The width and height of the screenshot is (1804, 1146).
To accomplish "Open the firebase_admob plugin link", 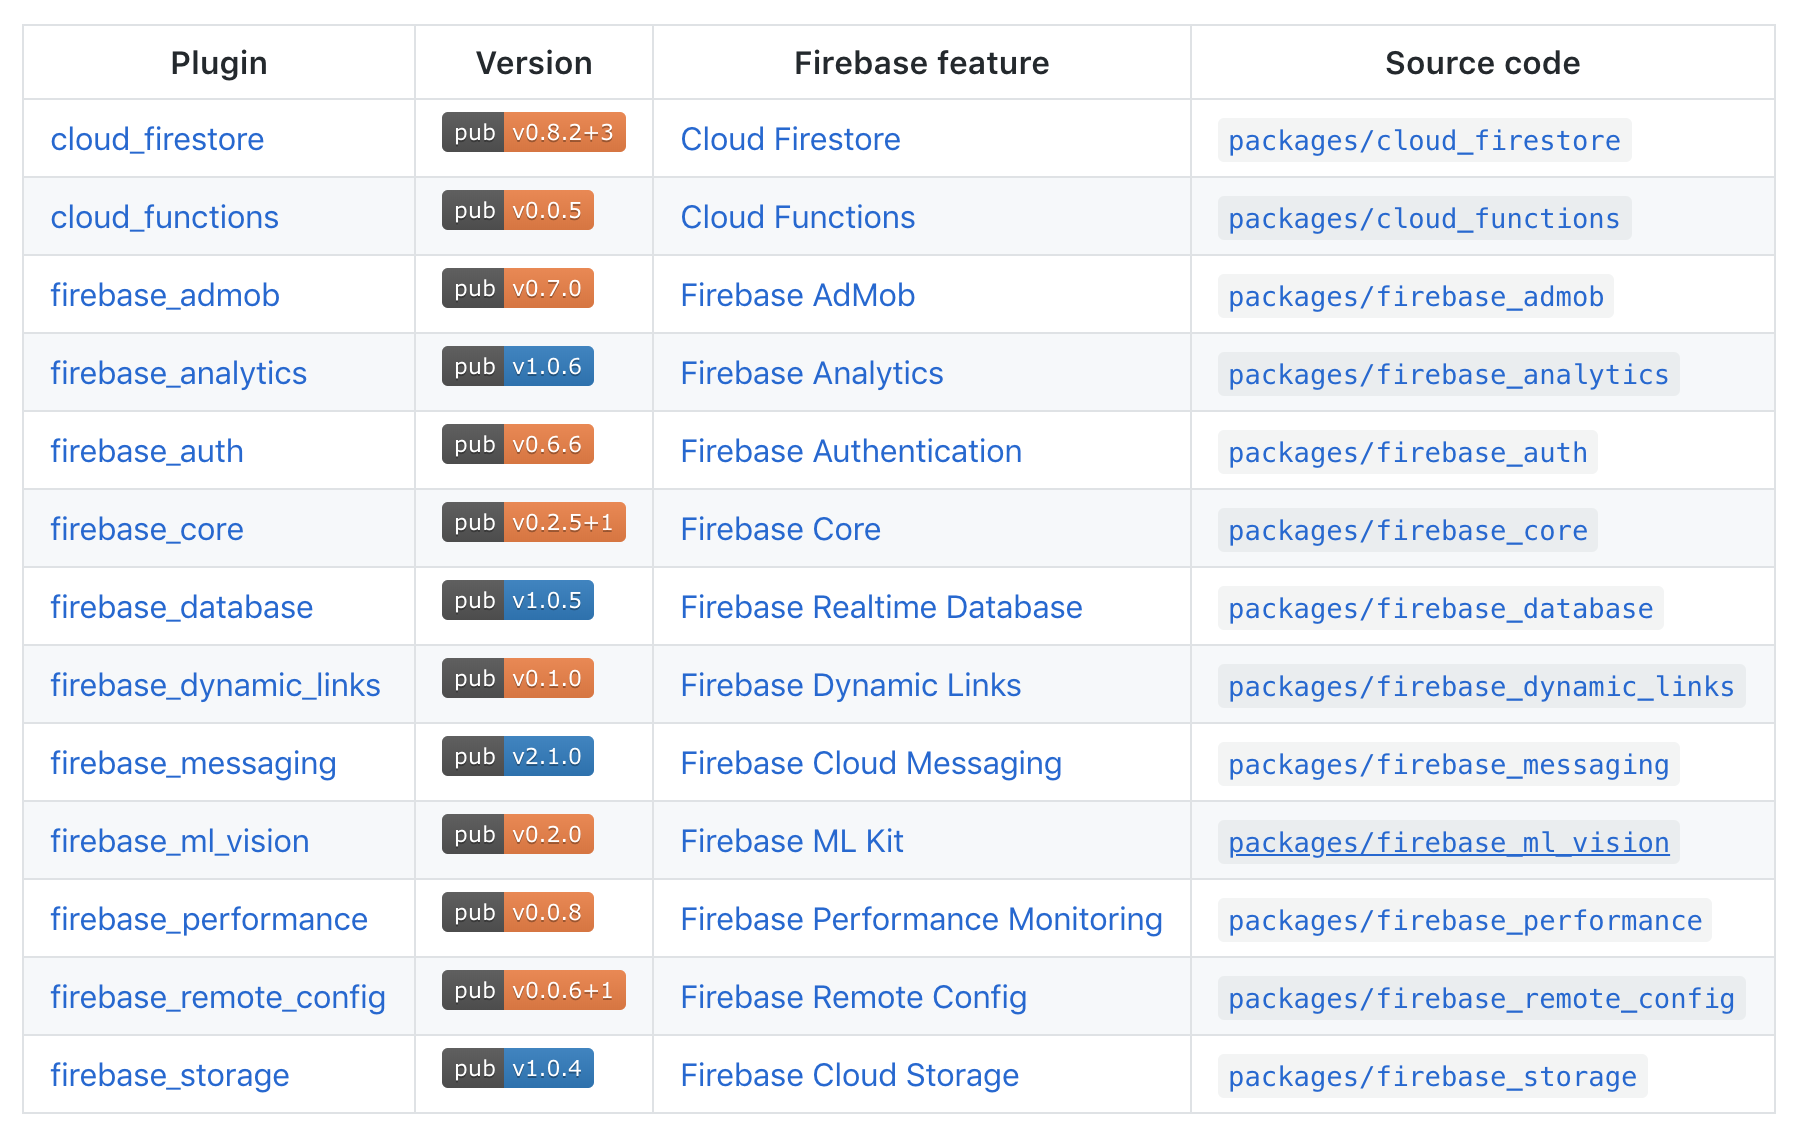I will pyautogui.click(x=165, y=295).
